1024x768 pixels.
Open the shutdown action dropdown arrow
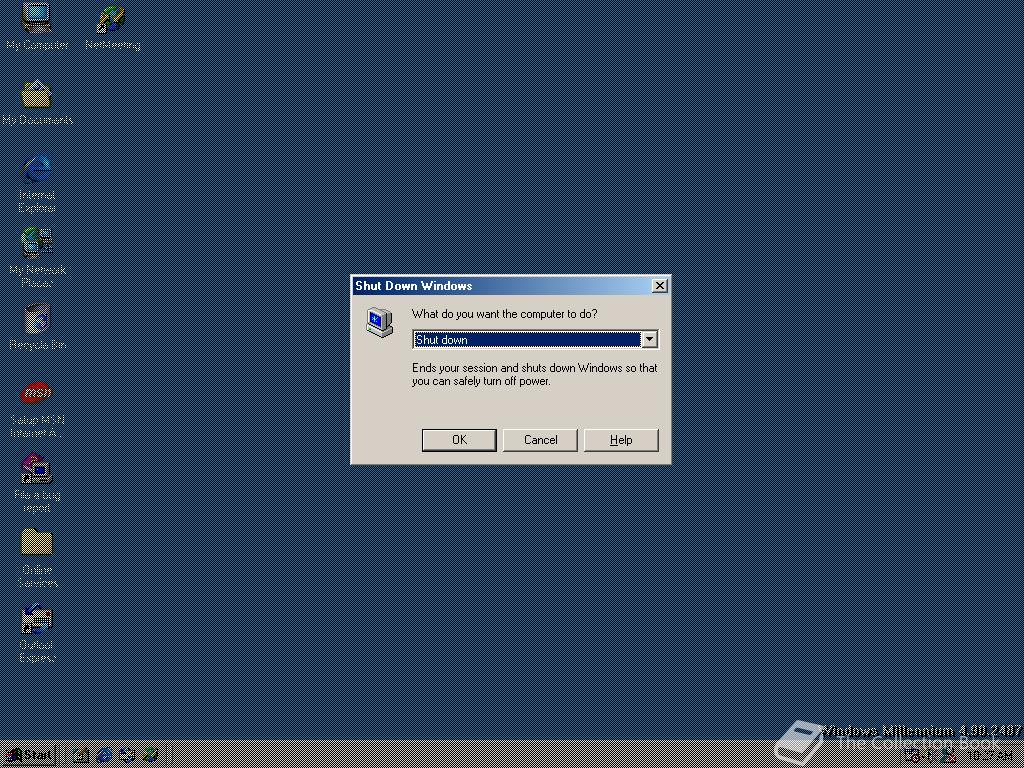[x=649, y=339]
